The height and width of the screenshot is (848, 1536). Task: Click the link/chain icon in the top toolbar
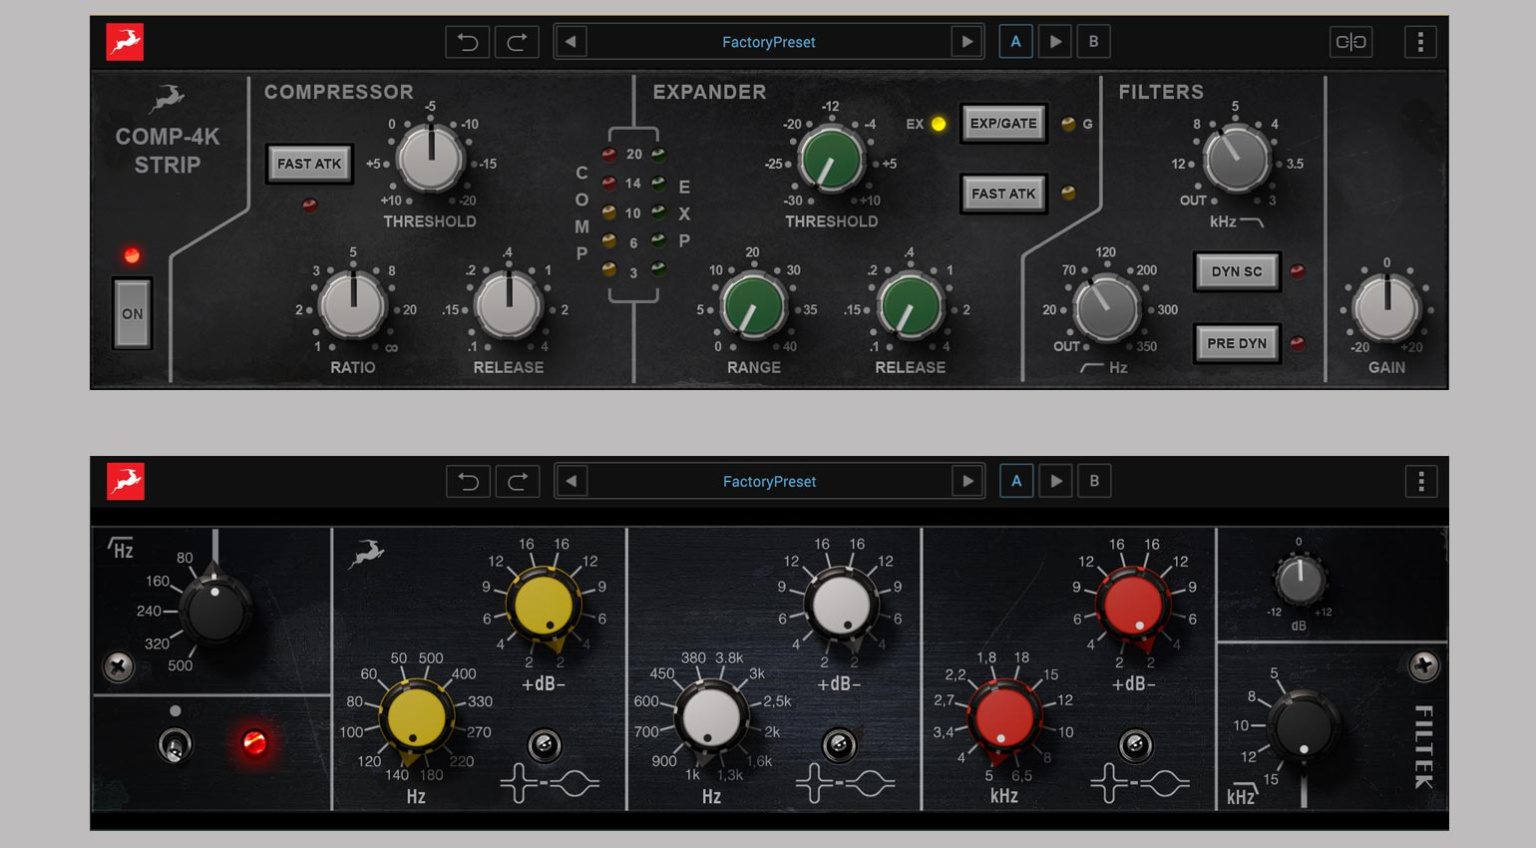pos(1352,41)
